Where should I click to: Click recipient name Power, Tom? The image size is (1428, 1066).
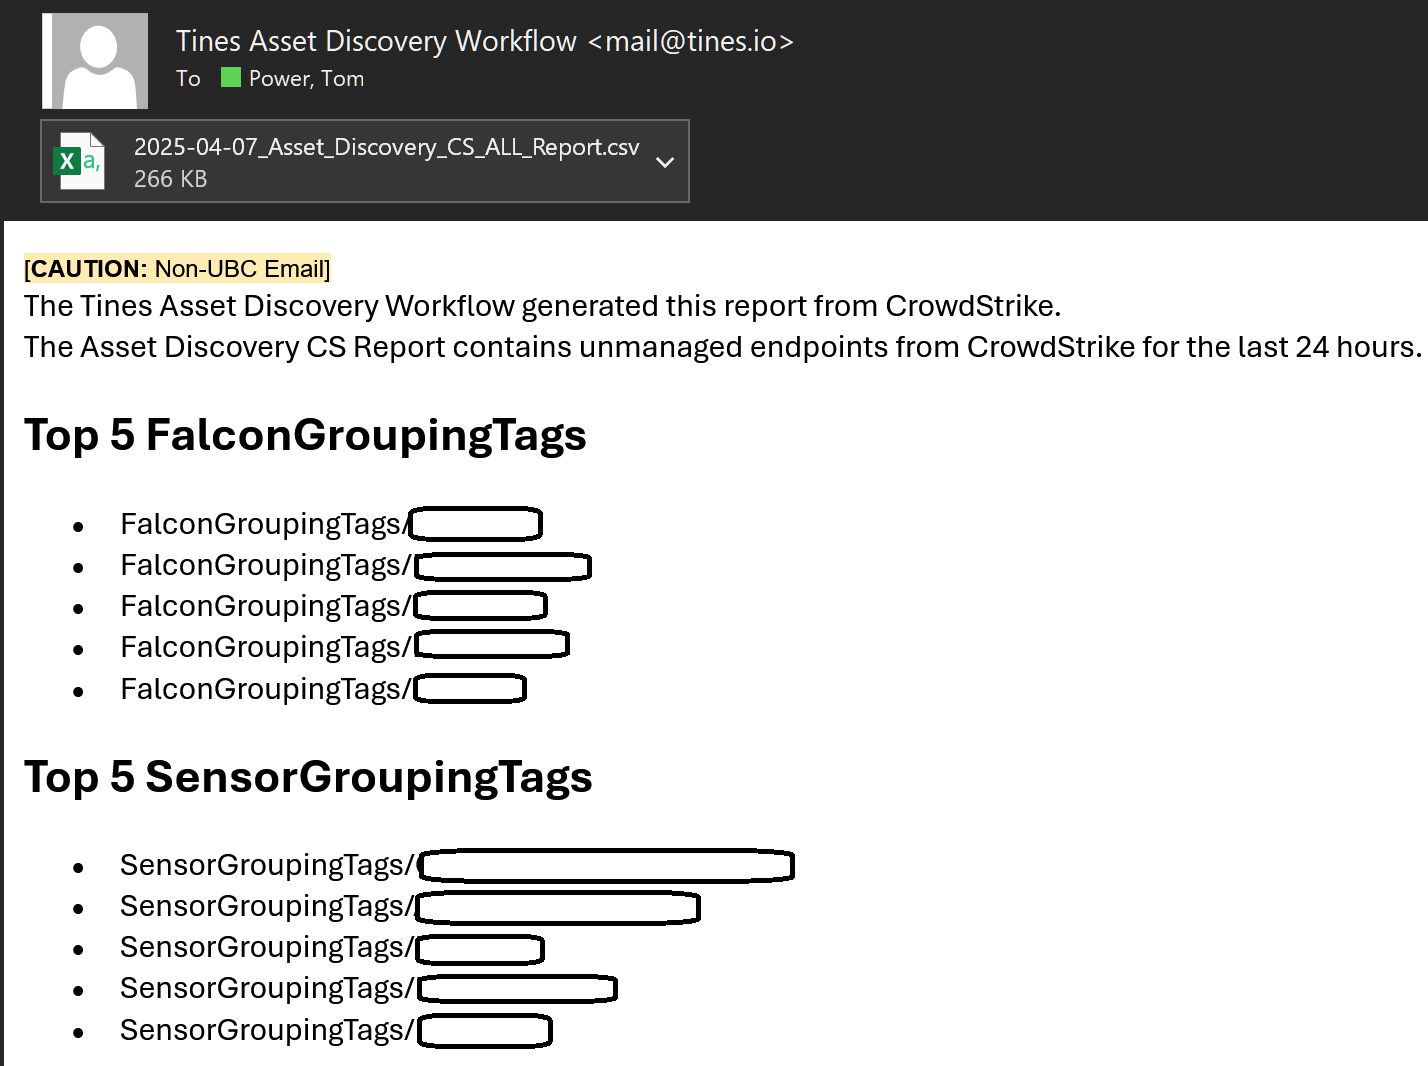click(x=306, y=79)
